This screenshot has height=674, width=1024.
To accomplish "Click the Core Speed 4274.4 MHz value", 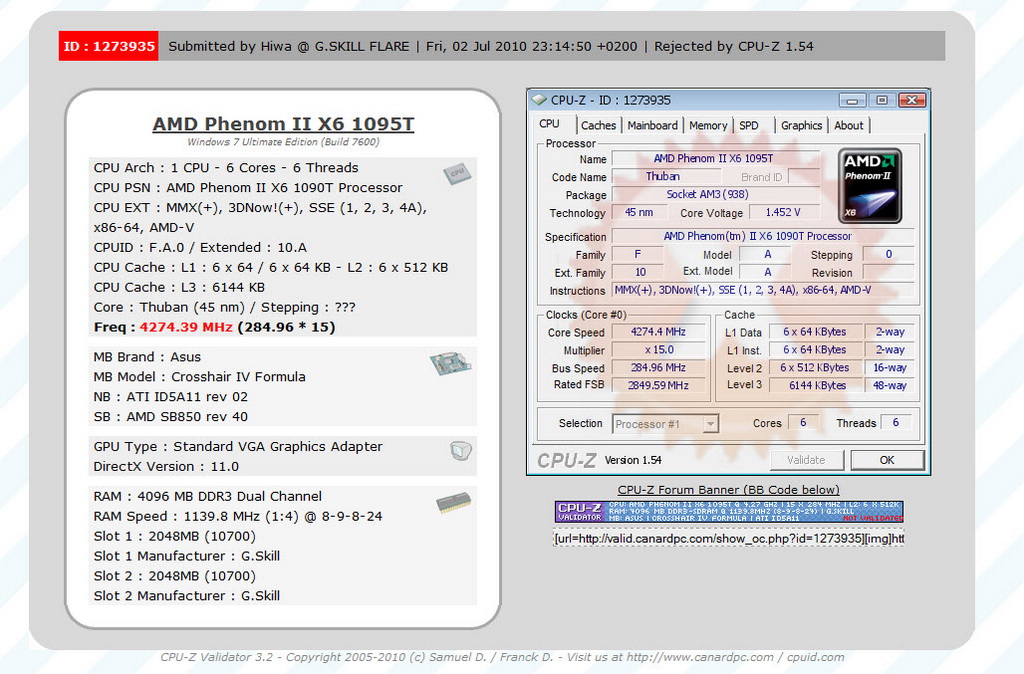I will pos(658,332).
